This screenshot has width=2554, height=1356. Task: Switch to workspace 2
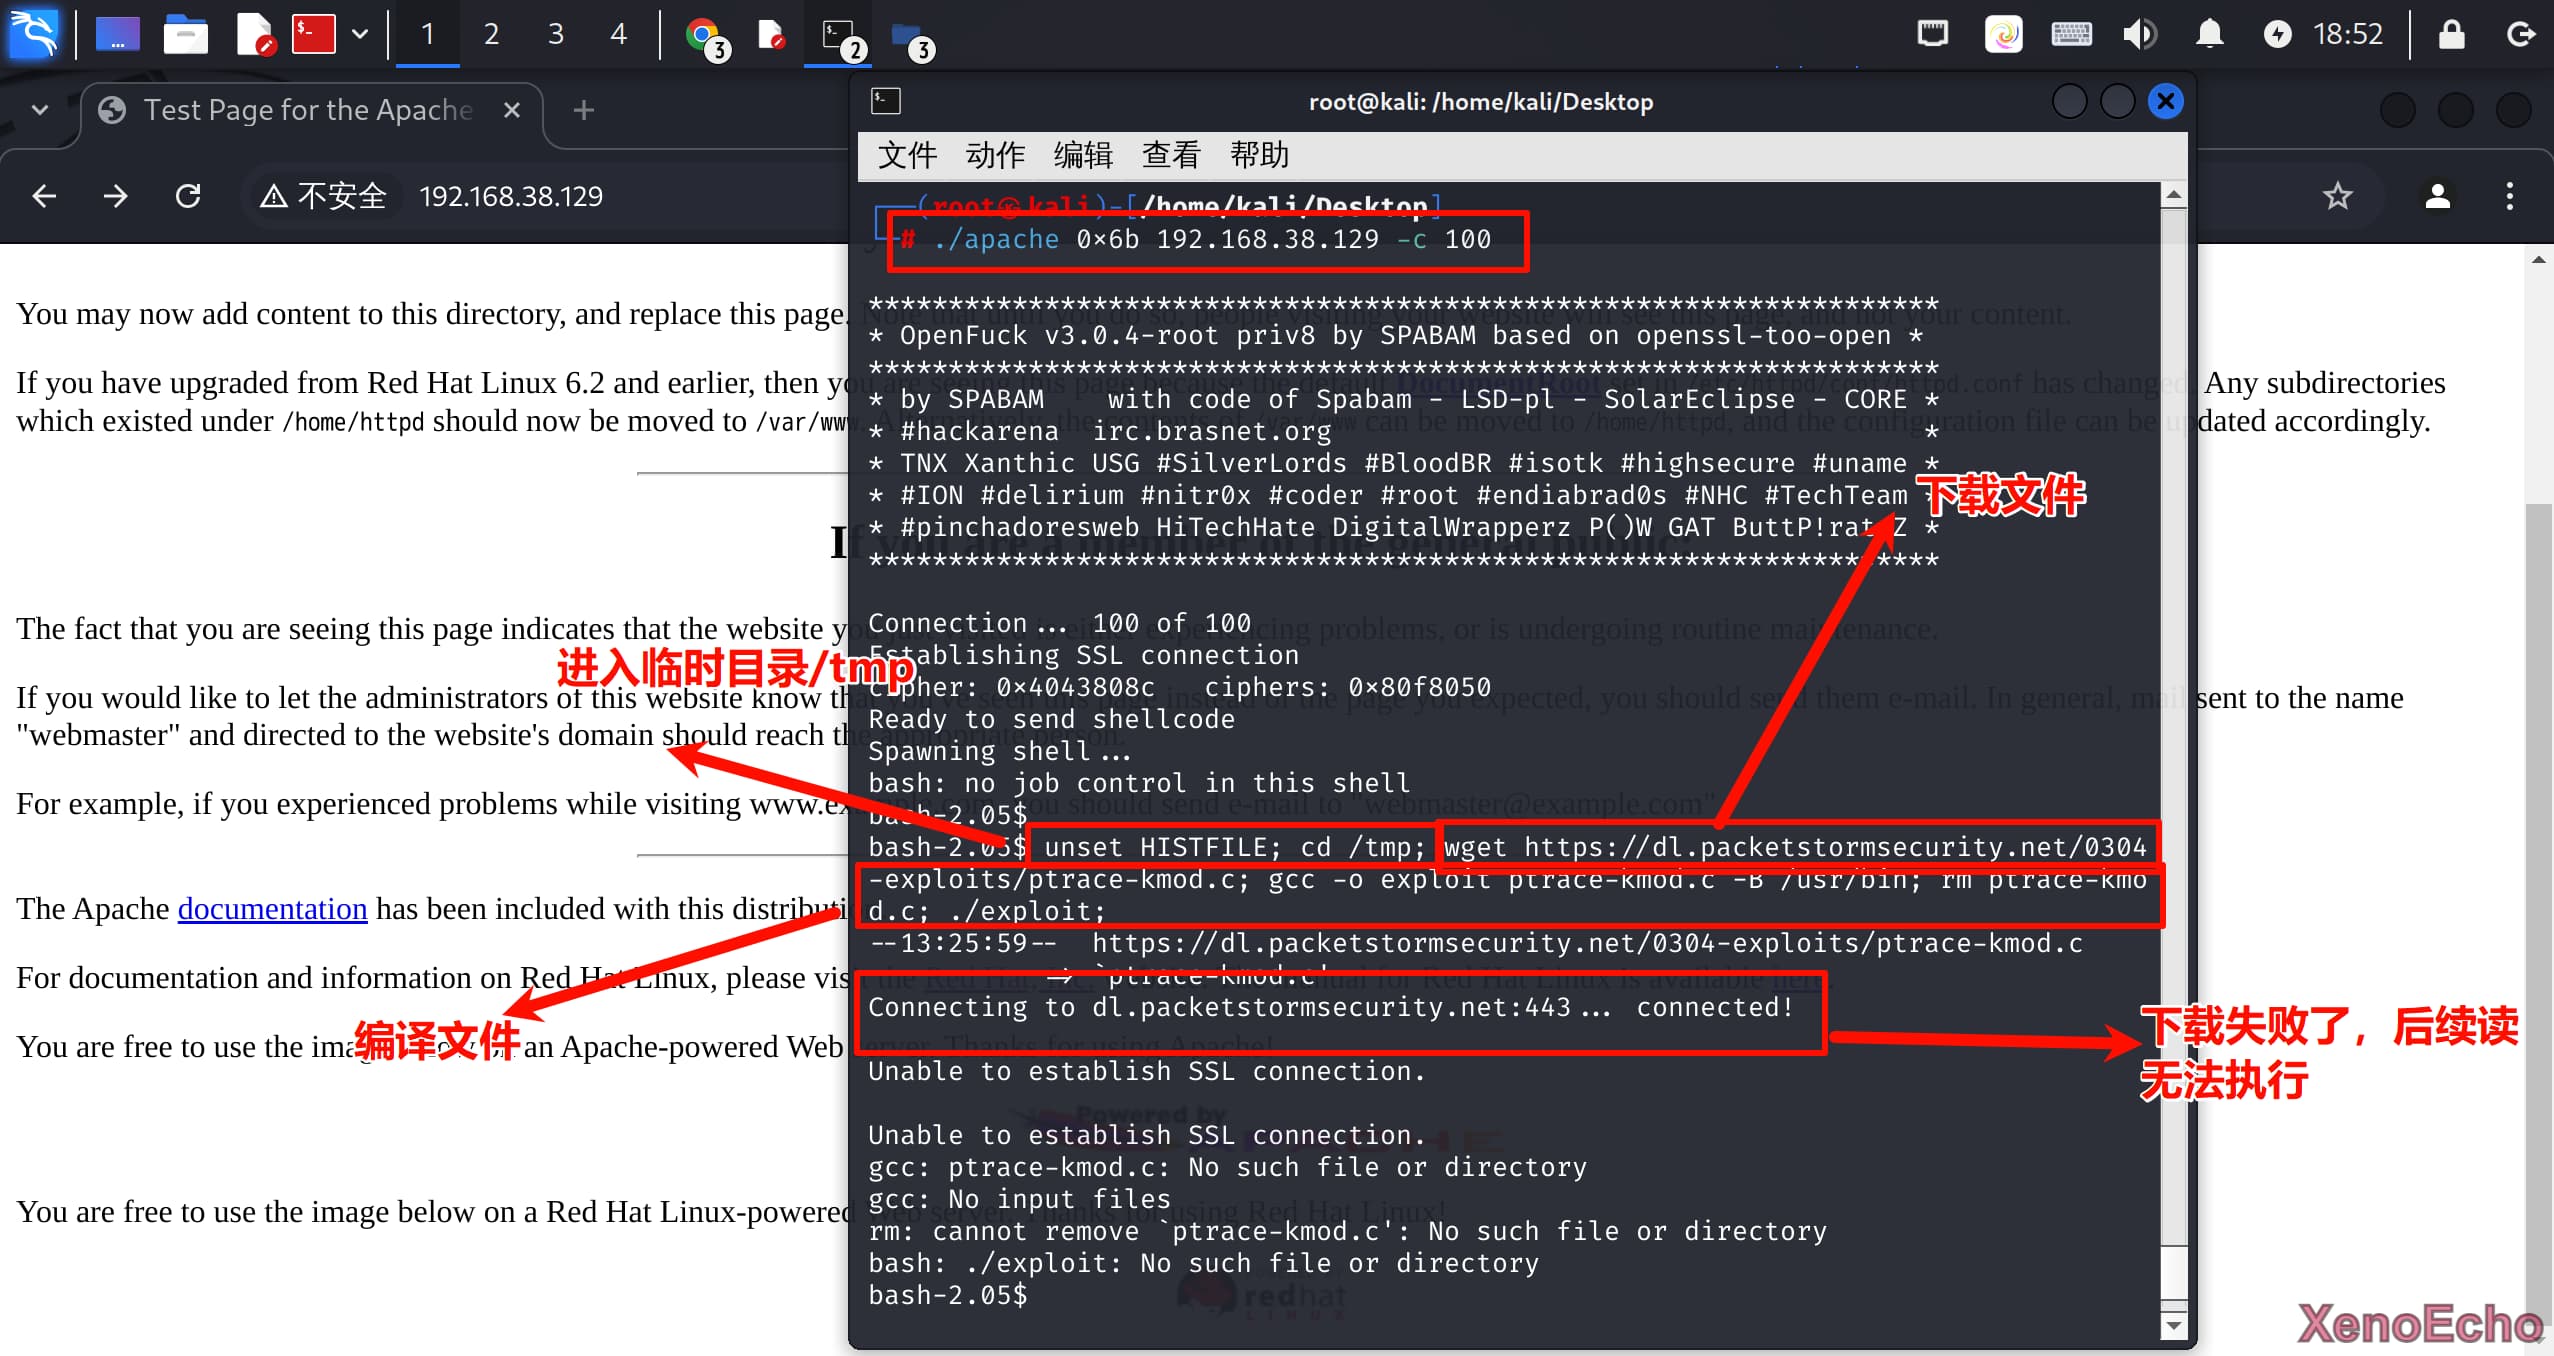click(491, 34)
